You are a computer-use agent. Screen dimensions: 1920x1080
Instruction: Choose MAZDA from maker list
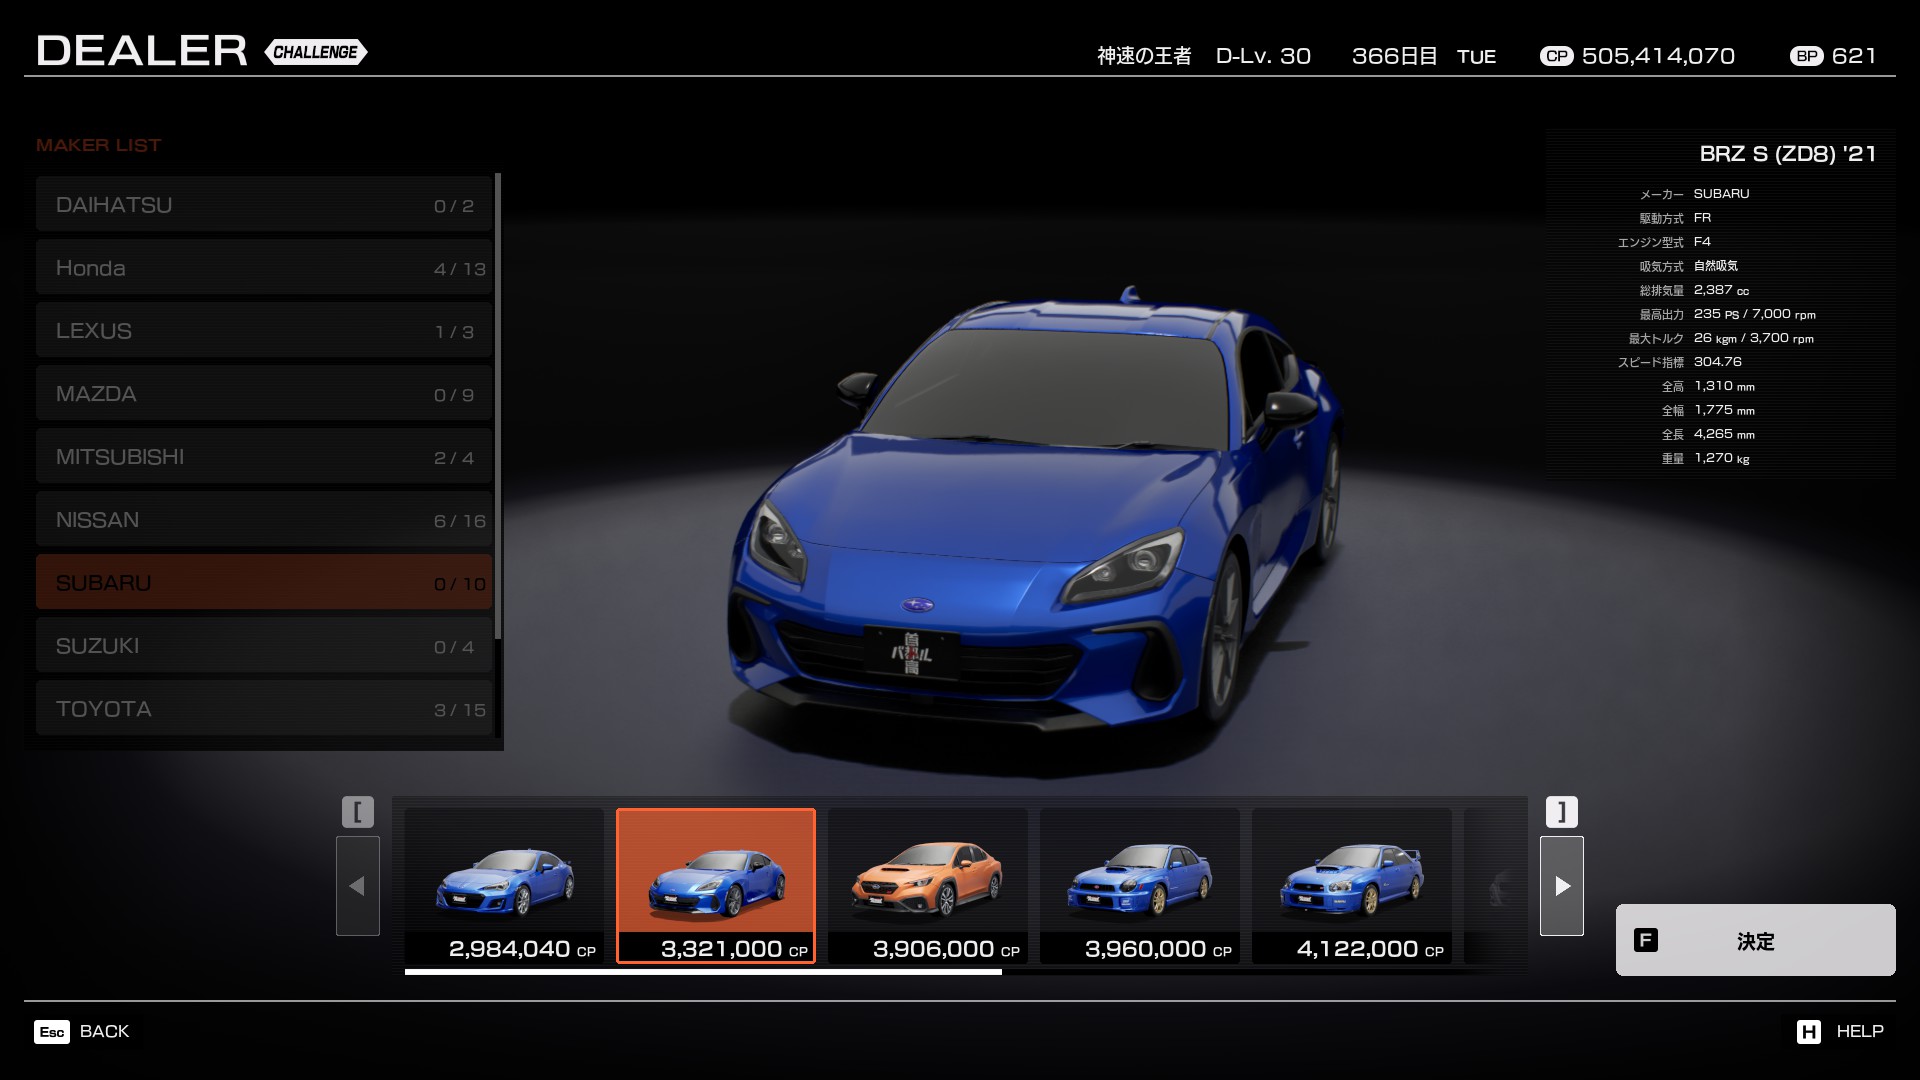coord(264,394)
